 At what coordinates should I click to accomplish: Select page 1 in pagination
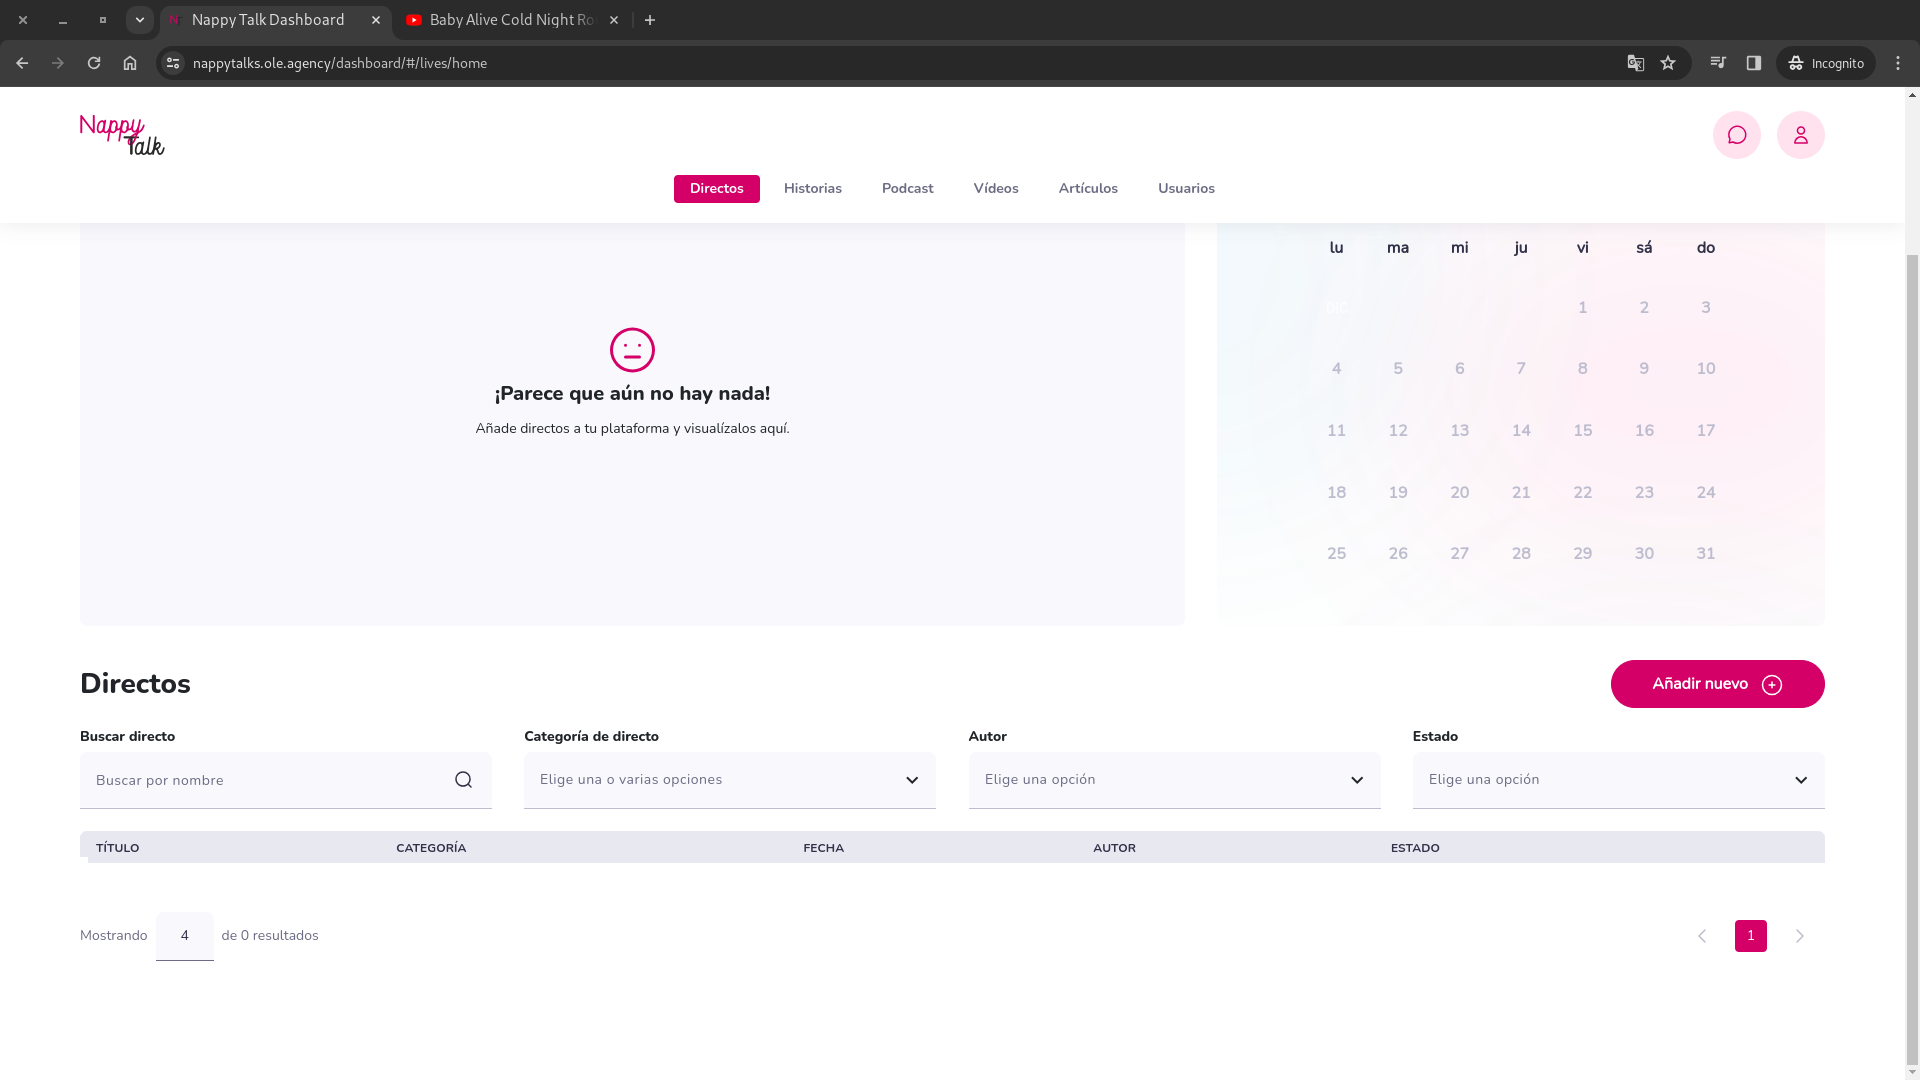1750,936
